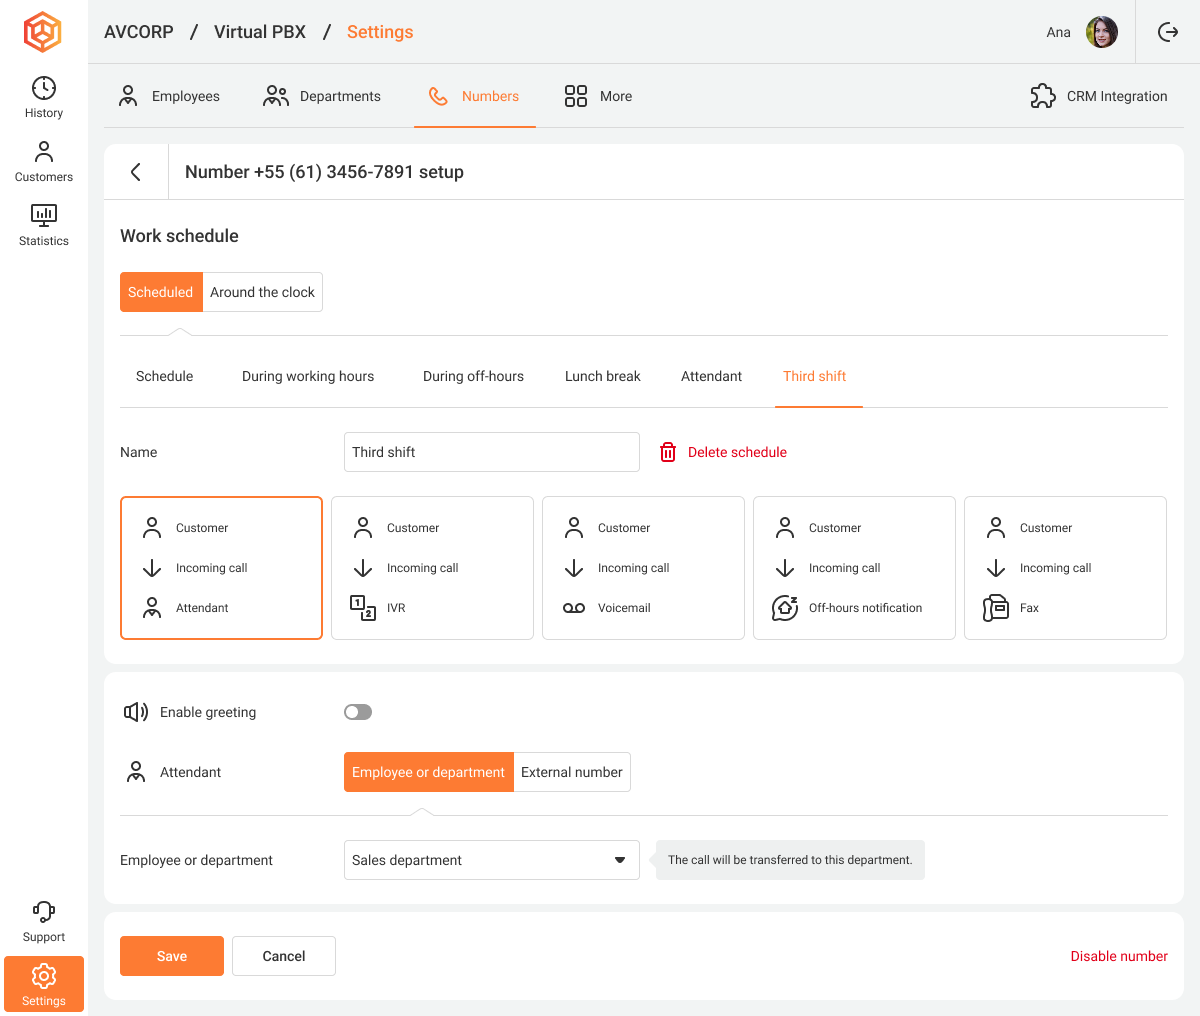Open the Employees section

169,96
